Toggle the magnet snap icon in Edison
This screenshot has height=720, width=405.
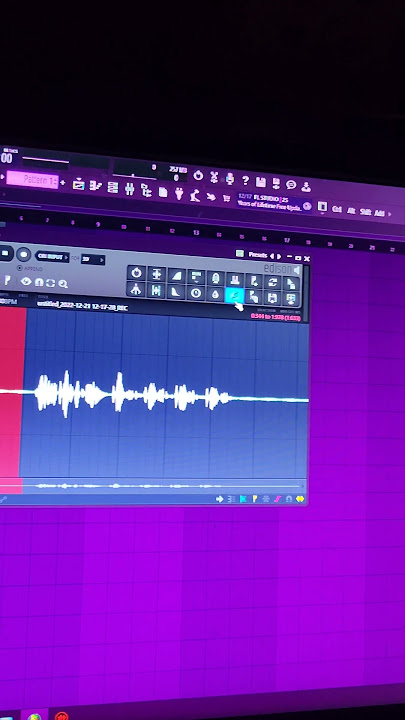pos(39,282)
